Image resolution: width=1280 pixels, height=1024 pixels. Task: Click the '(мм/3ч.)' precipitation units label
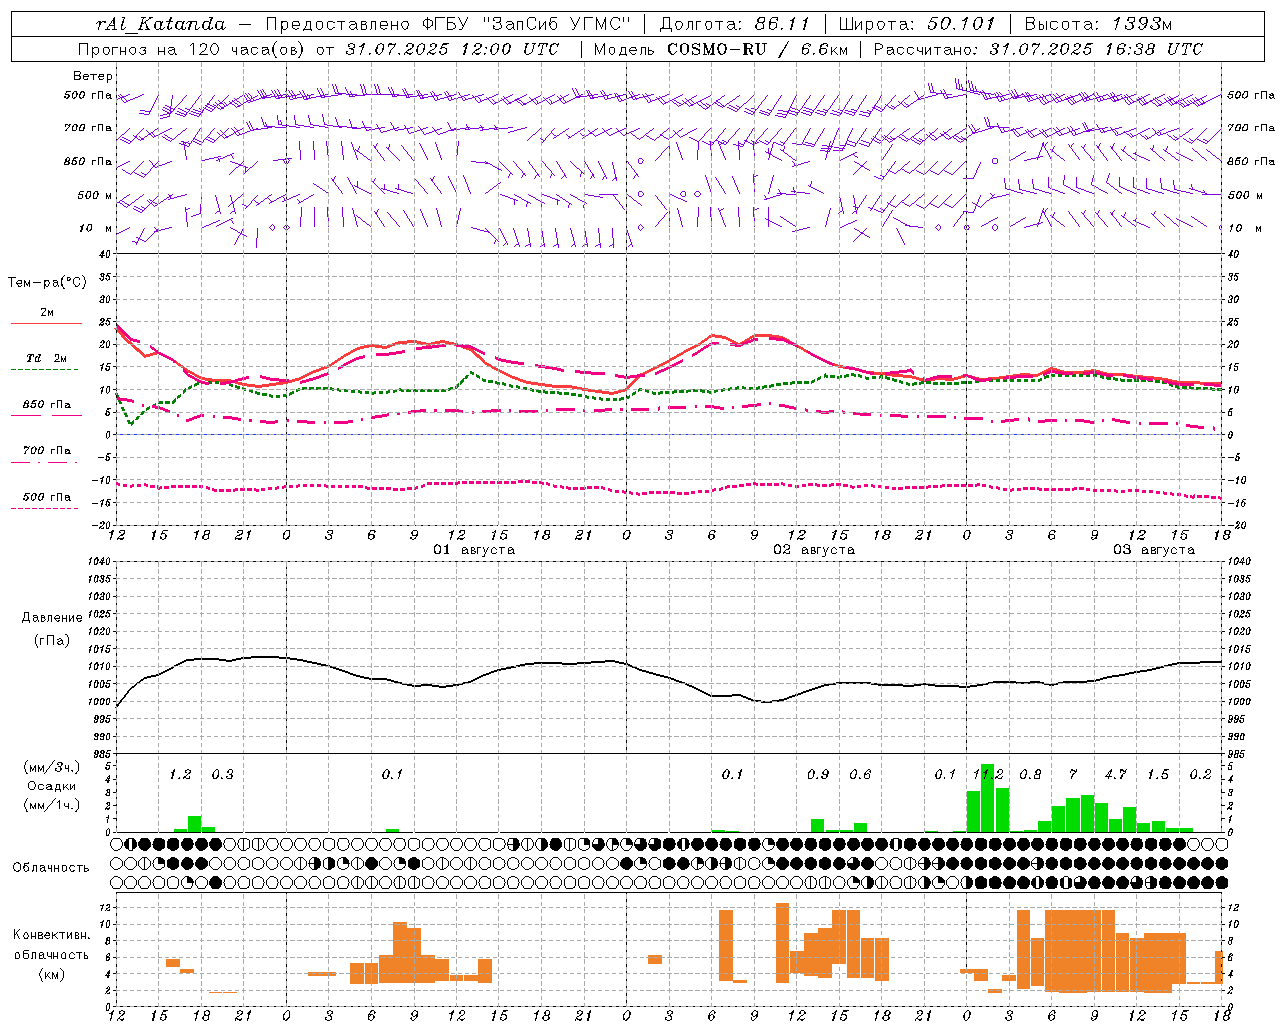click(x=51, y=767)
